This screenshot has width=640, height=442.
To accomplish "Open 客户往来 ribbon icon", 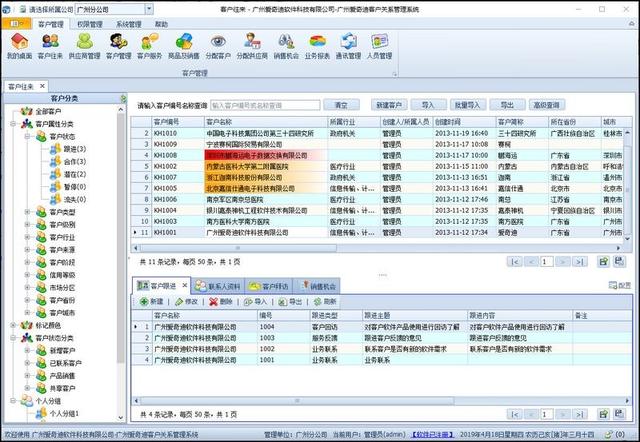I will pos(50,46).
